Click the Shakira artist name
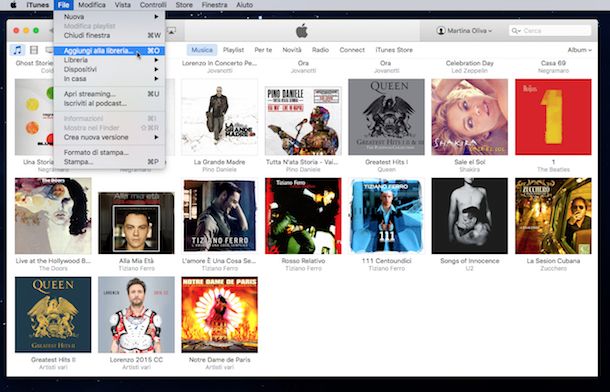This screenshot has height=392, width=610. click(470, 170)
